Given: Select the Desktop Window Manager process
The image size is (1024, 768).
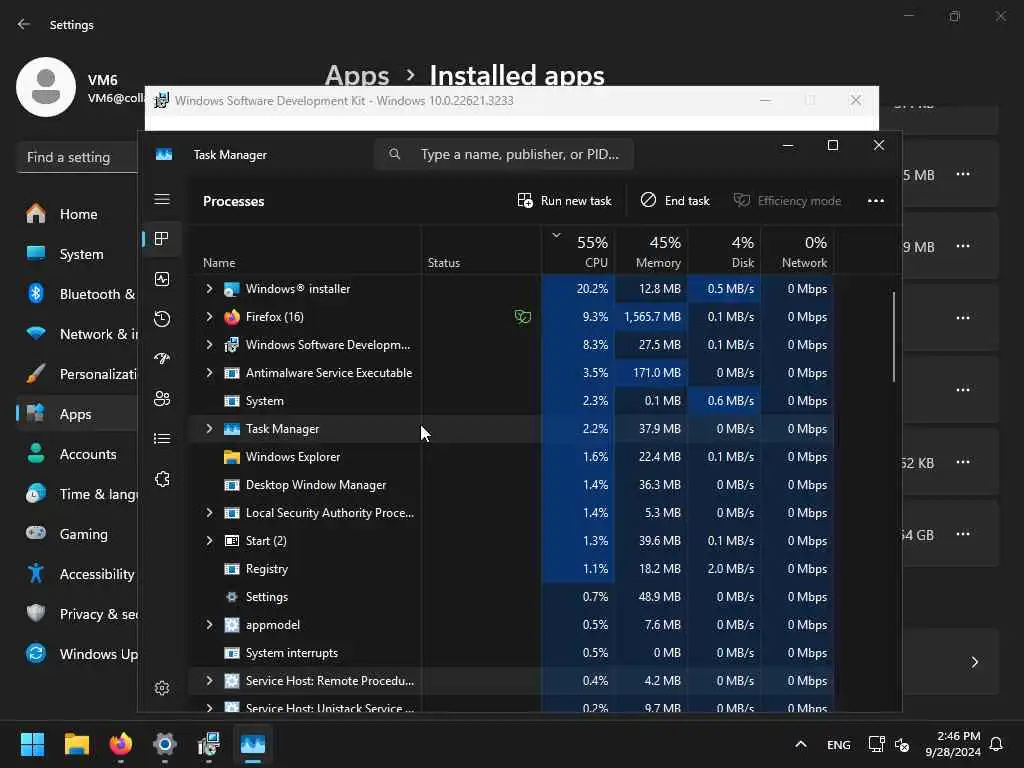Looking at the screenshot, I should pyautogui.click(x=511, y=485).
